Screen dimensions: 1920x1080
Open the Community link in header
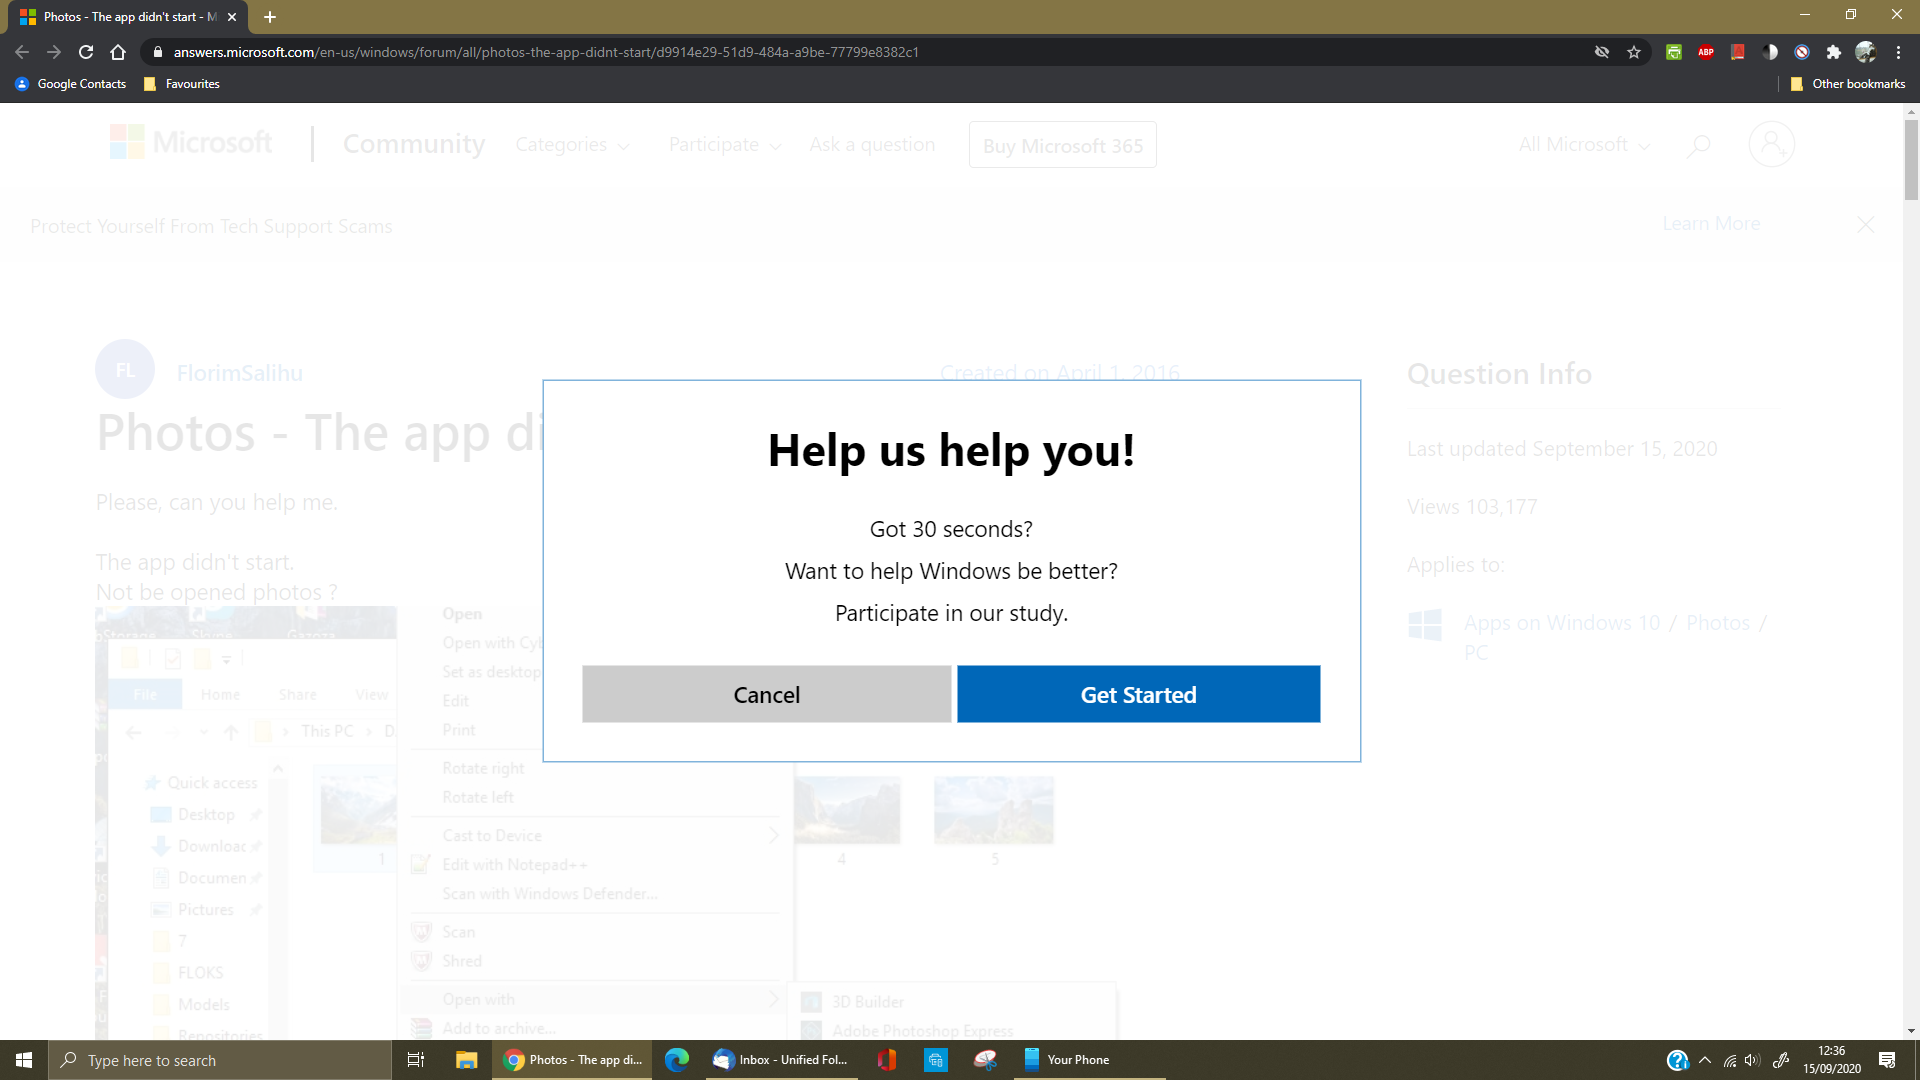pyautogui.click(x=414, y=144)
